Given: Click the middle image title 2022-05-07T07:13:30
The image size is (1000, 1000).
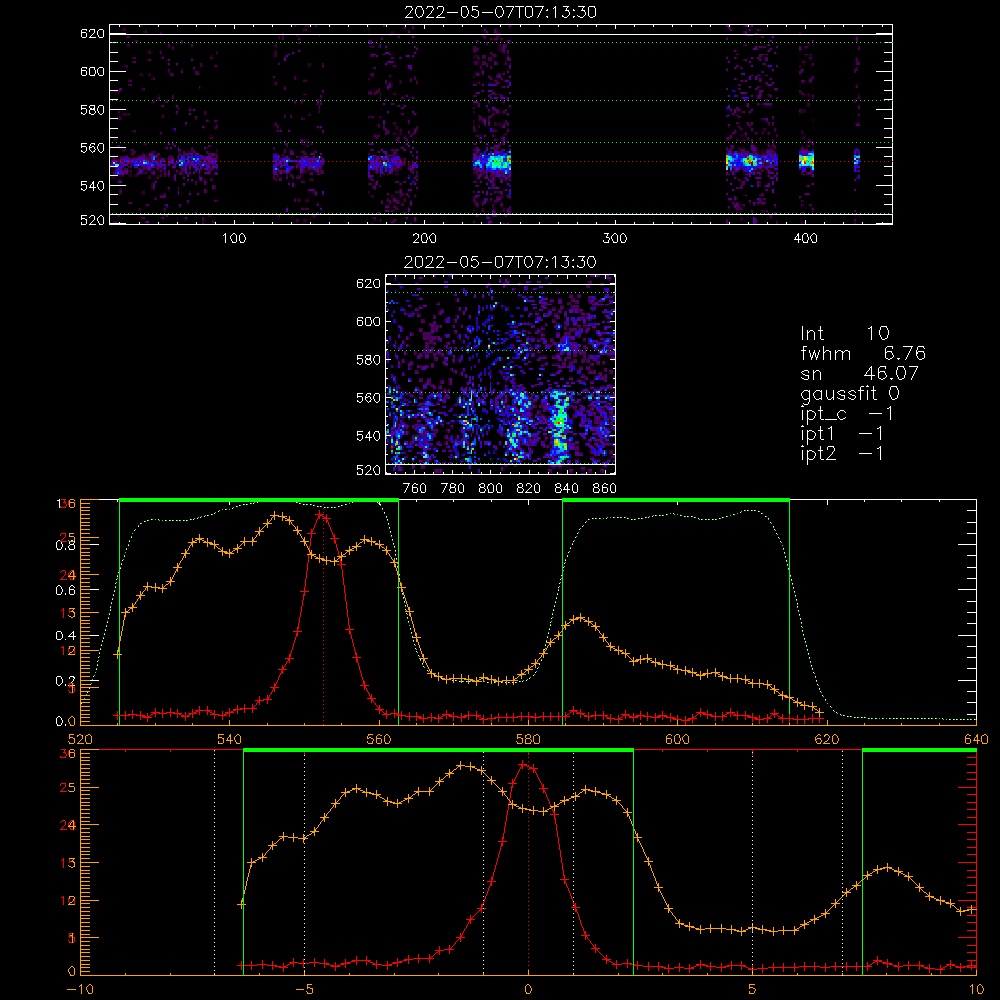Looking at the screenshot, I should click(500, 262).
